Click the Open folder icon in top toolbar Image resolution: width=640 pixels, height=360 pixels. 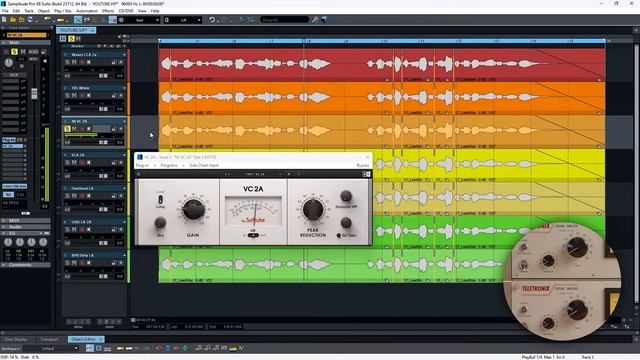(13, 20)
